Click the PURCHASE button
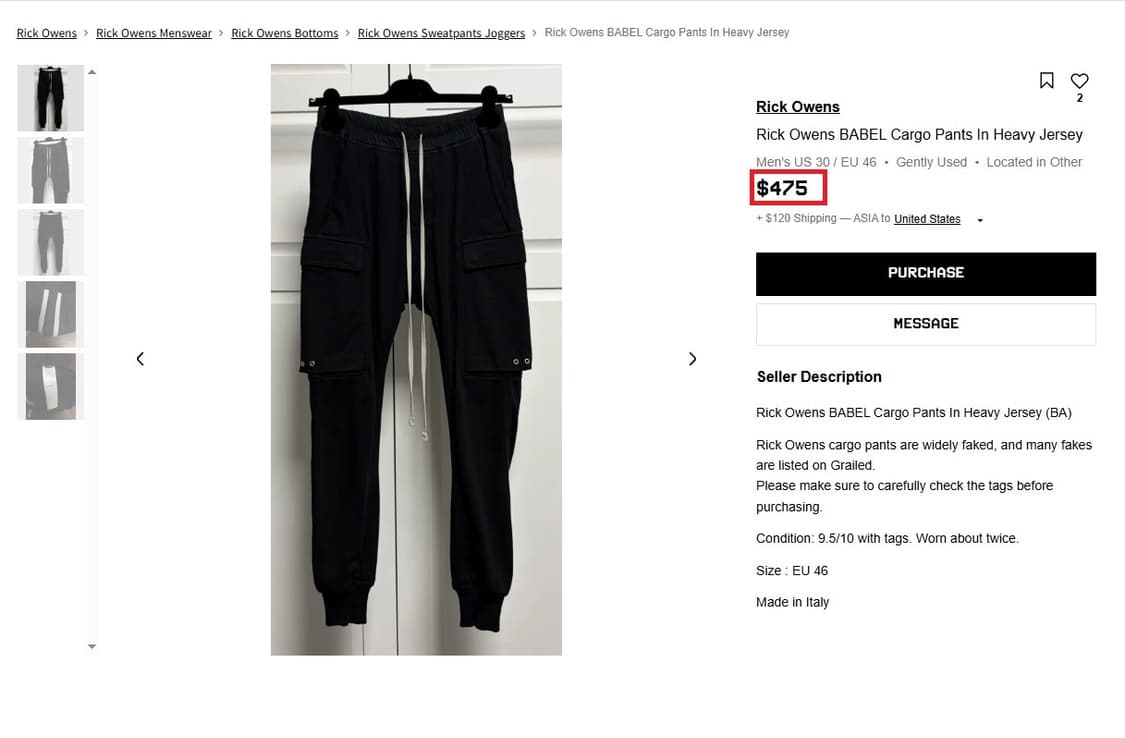Viewport: 1125px width, 738px height. [x=926, y=273]
